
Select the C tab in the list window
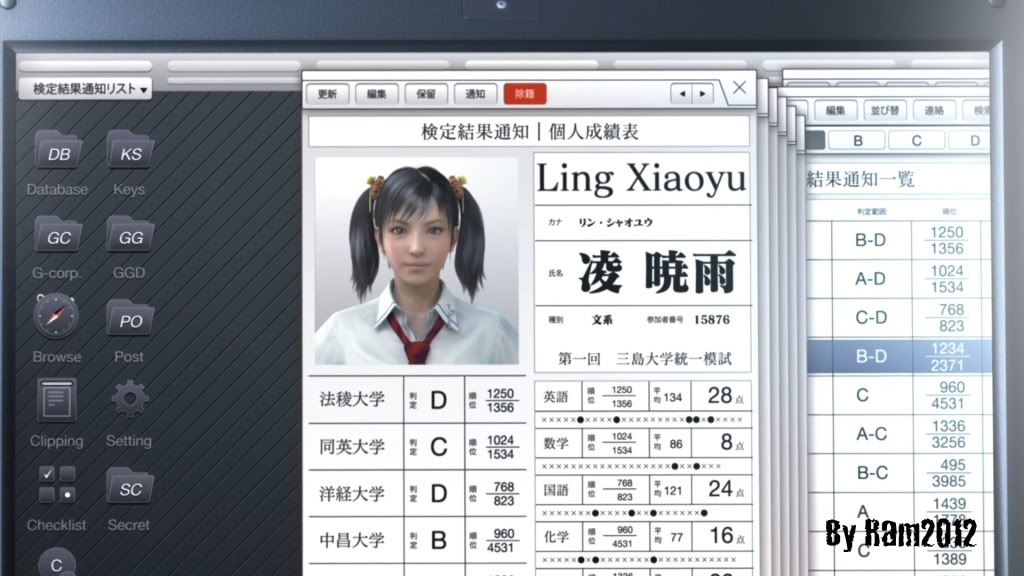point(916,140)
